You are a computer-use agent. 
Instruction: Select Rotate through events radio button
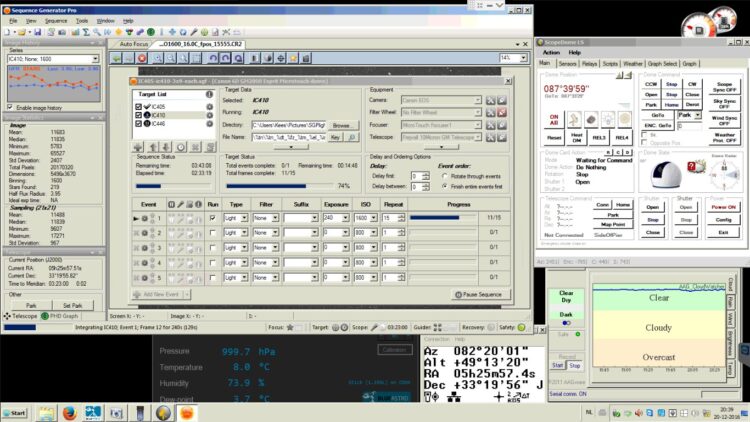[x=445, y=176]
